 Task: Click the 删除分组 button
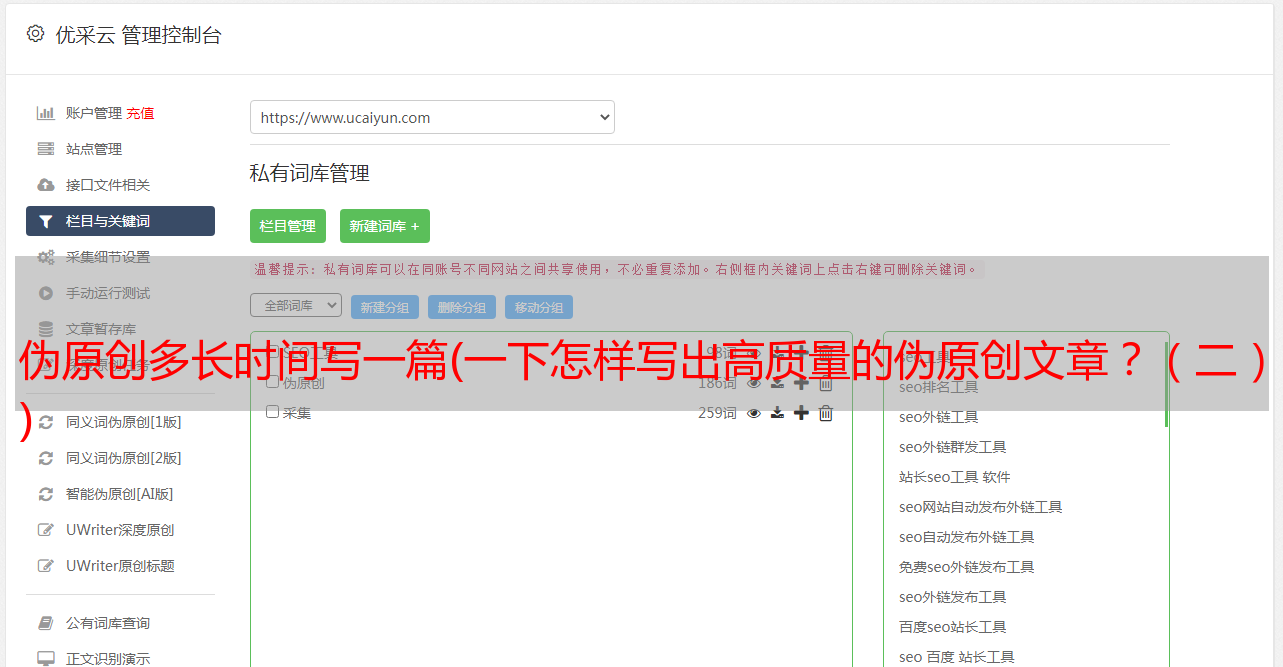point(462,307)
